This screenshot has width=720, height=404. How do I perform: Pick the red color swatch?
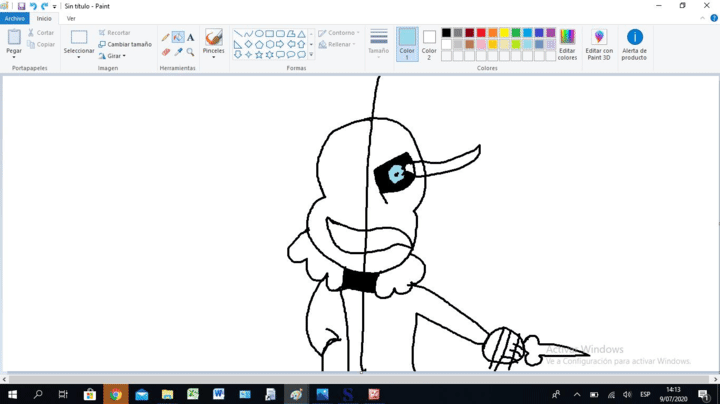pyautogui.click(x=481, y=33)
